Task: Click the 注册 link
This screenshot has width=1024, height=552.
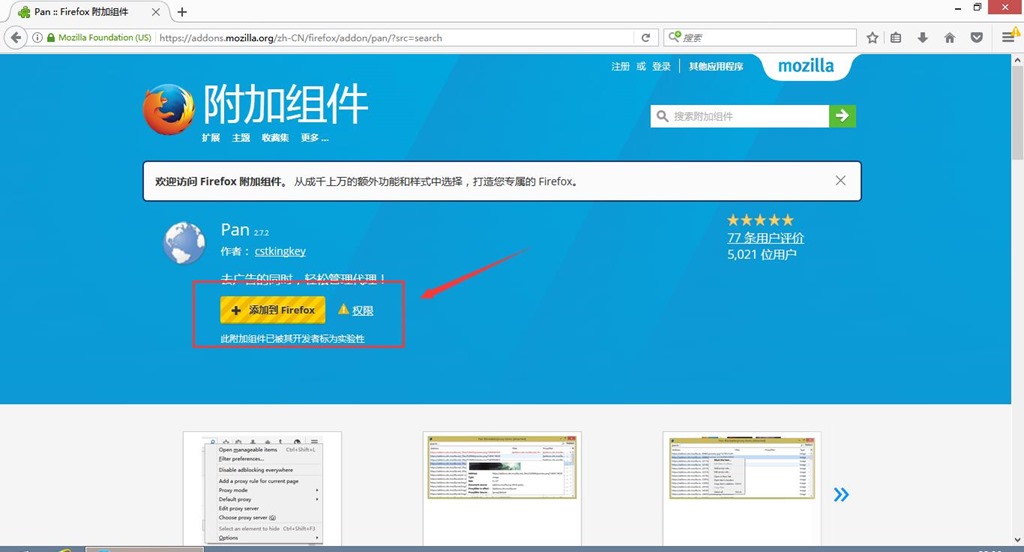Action: [x=620, y=66]
